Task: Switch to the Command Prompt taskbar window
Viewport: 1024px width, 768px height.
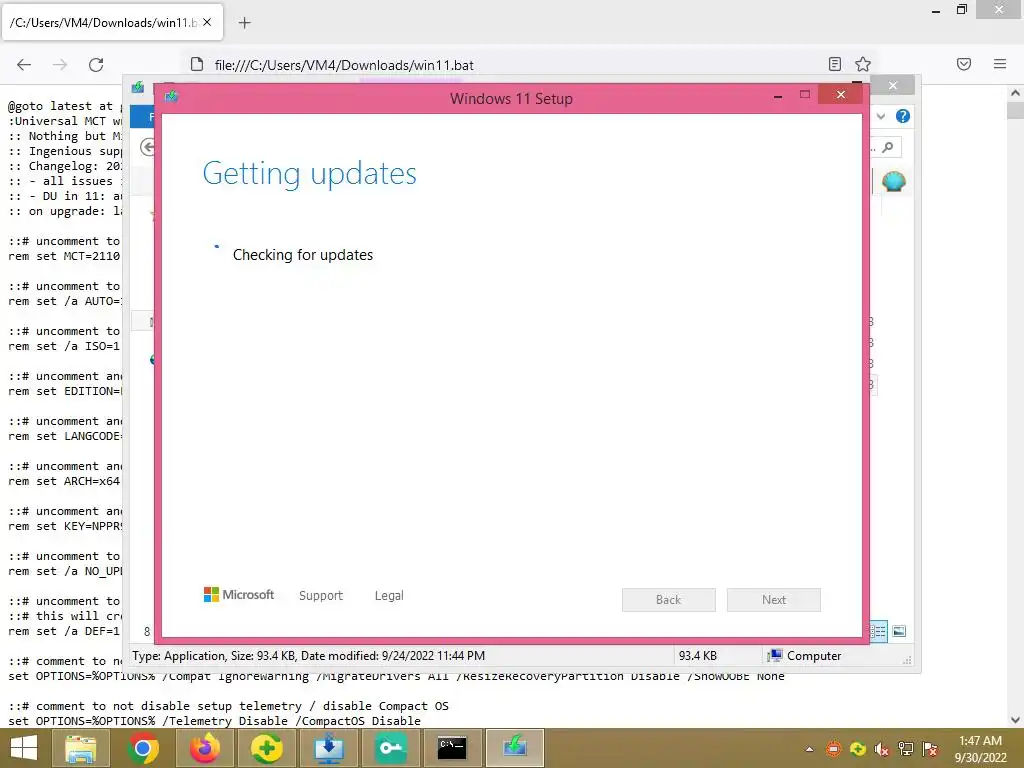Action: [x=452, y=748]
